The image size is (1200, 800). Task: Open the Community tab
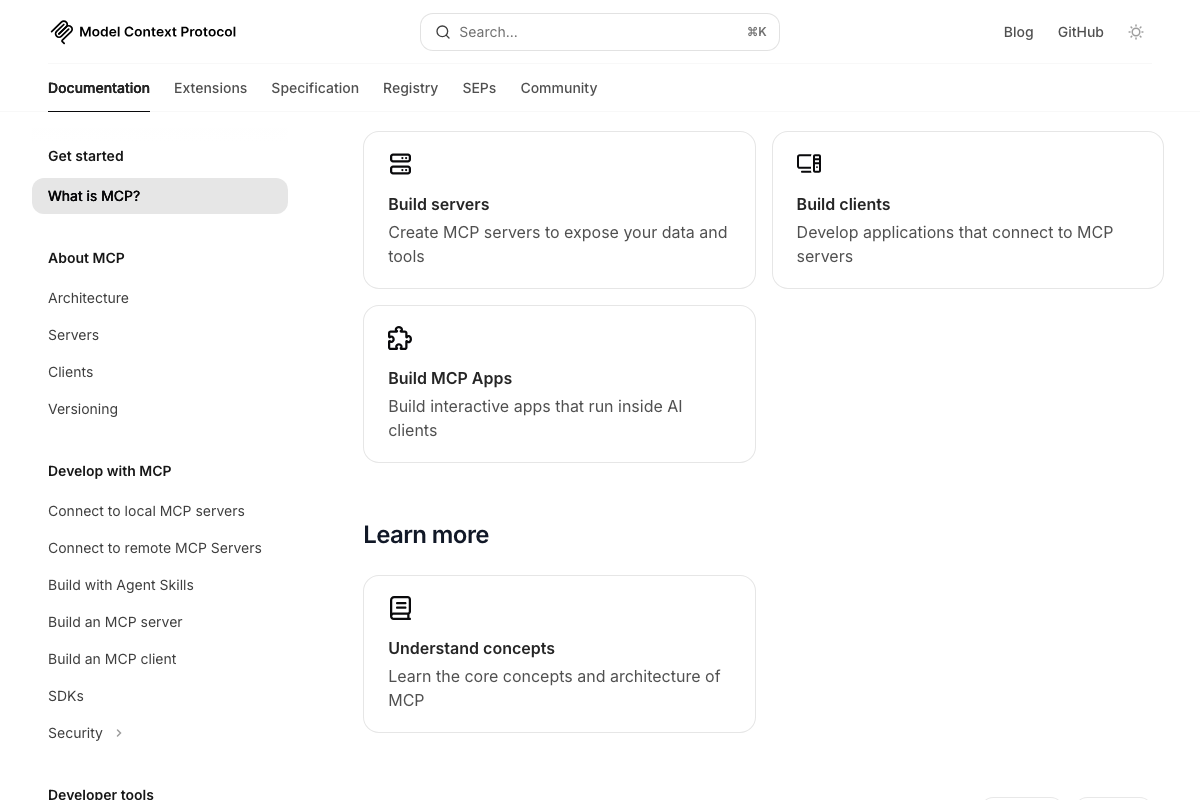click(x=559, y=88)
